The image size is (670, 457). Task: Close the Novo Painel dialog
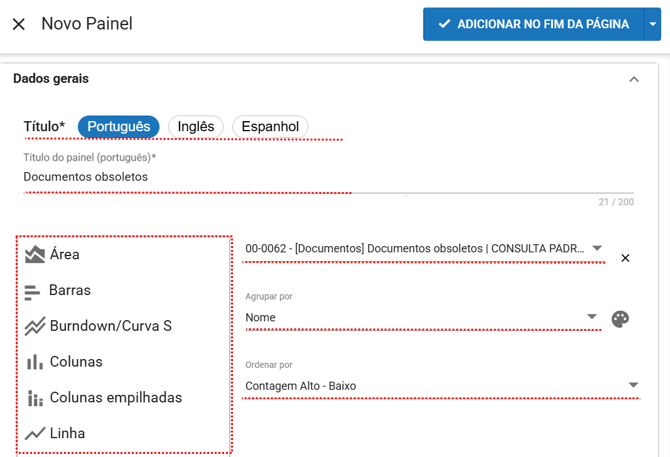tap(18, 24)
